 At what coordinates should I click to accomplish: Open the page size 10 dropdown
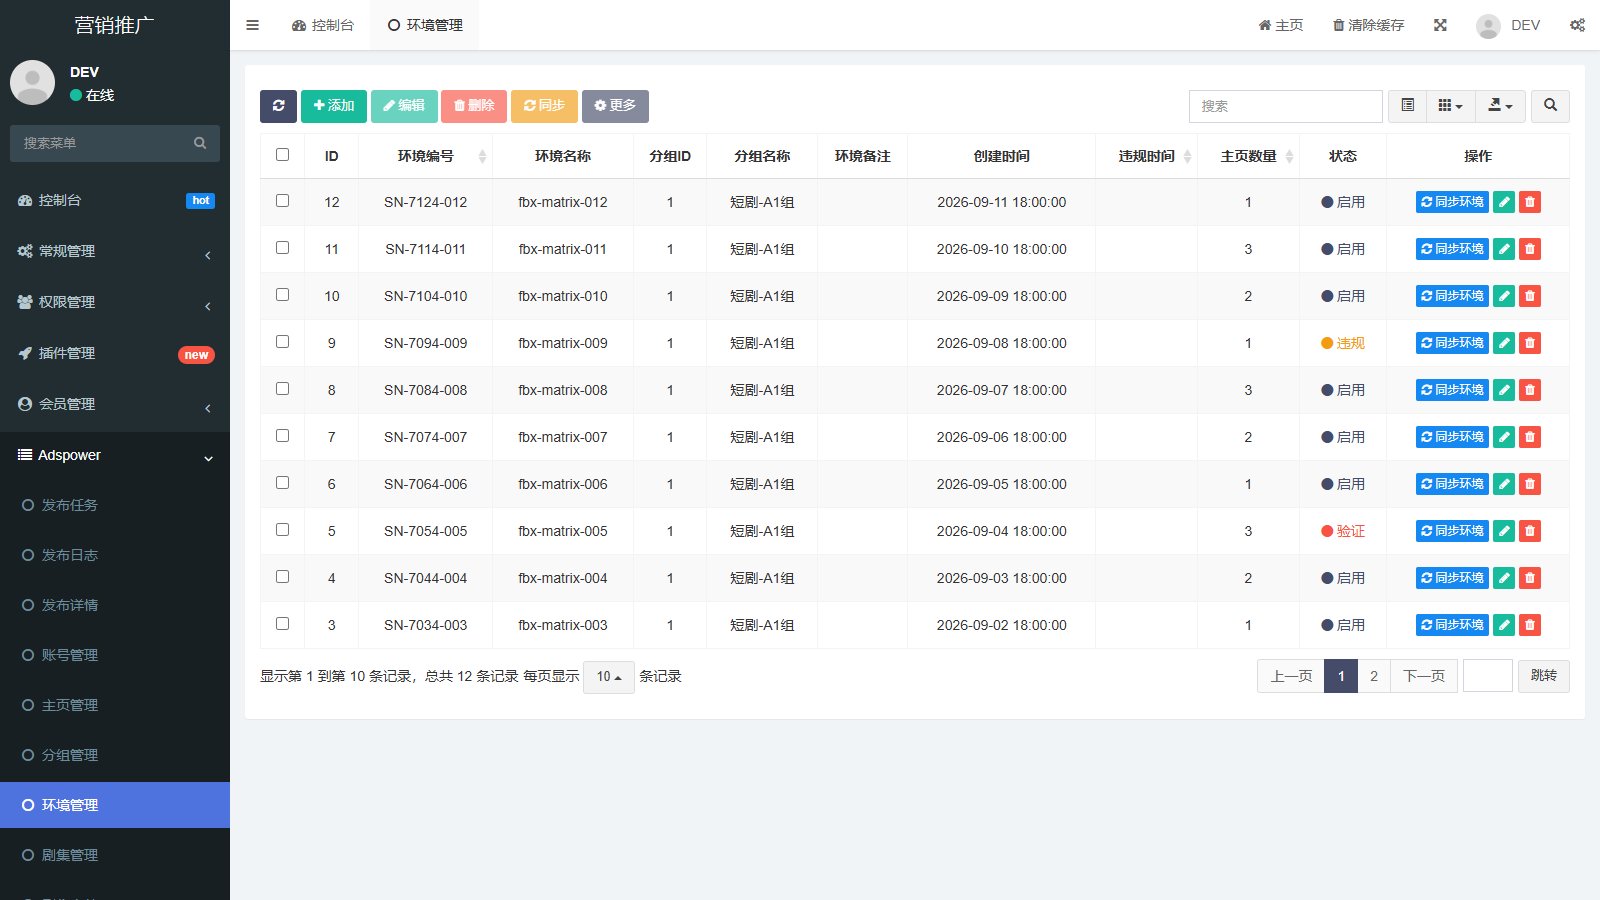click(609, 677)
